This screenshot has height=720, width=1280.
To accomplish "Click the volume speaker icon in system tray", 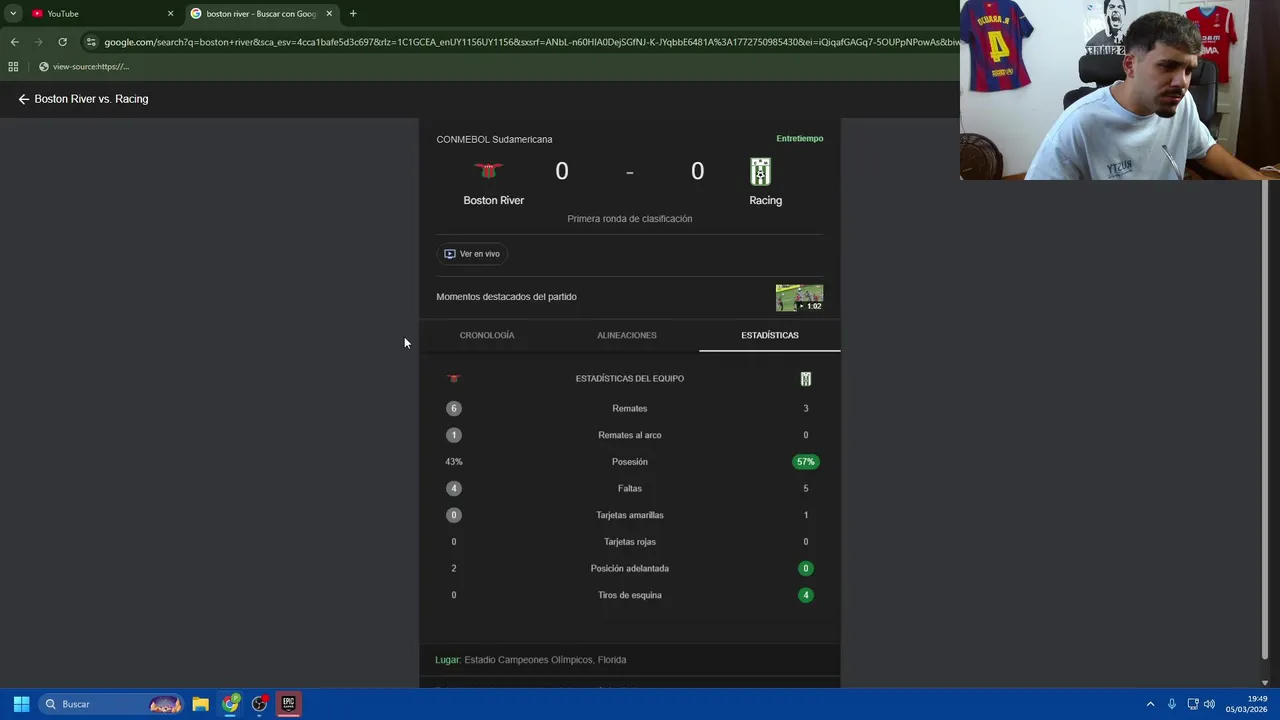I will pos(1209,704).
